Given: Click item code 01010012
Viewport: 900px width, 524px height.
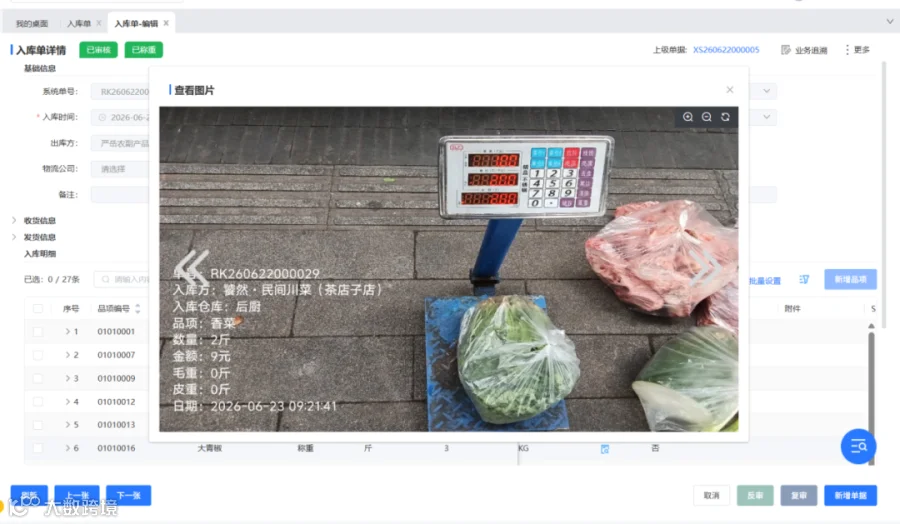Looking at the screenshot, I should pos(116,402).
